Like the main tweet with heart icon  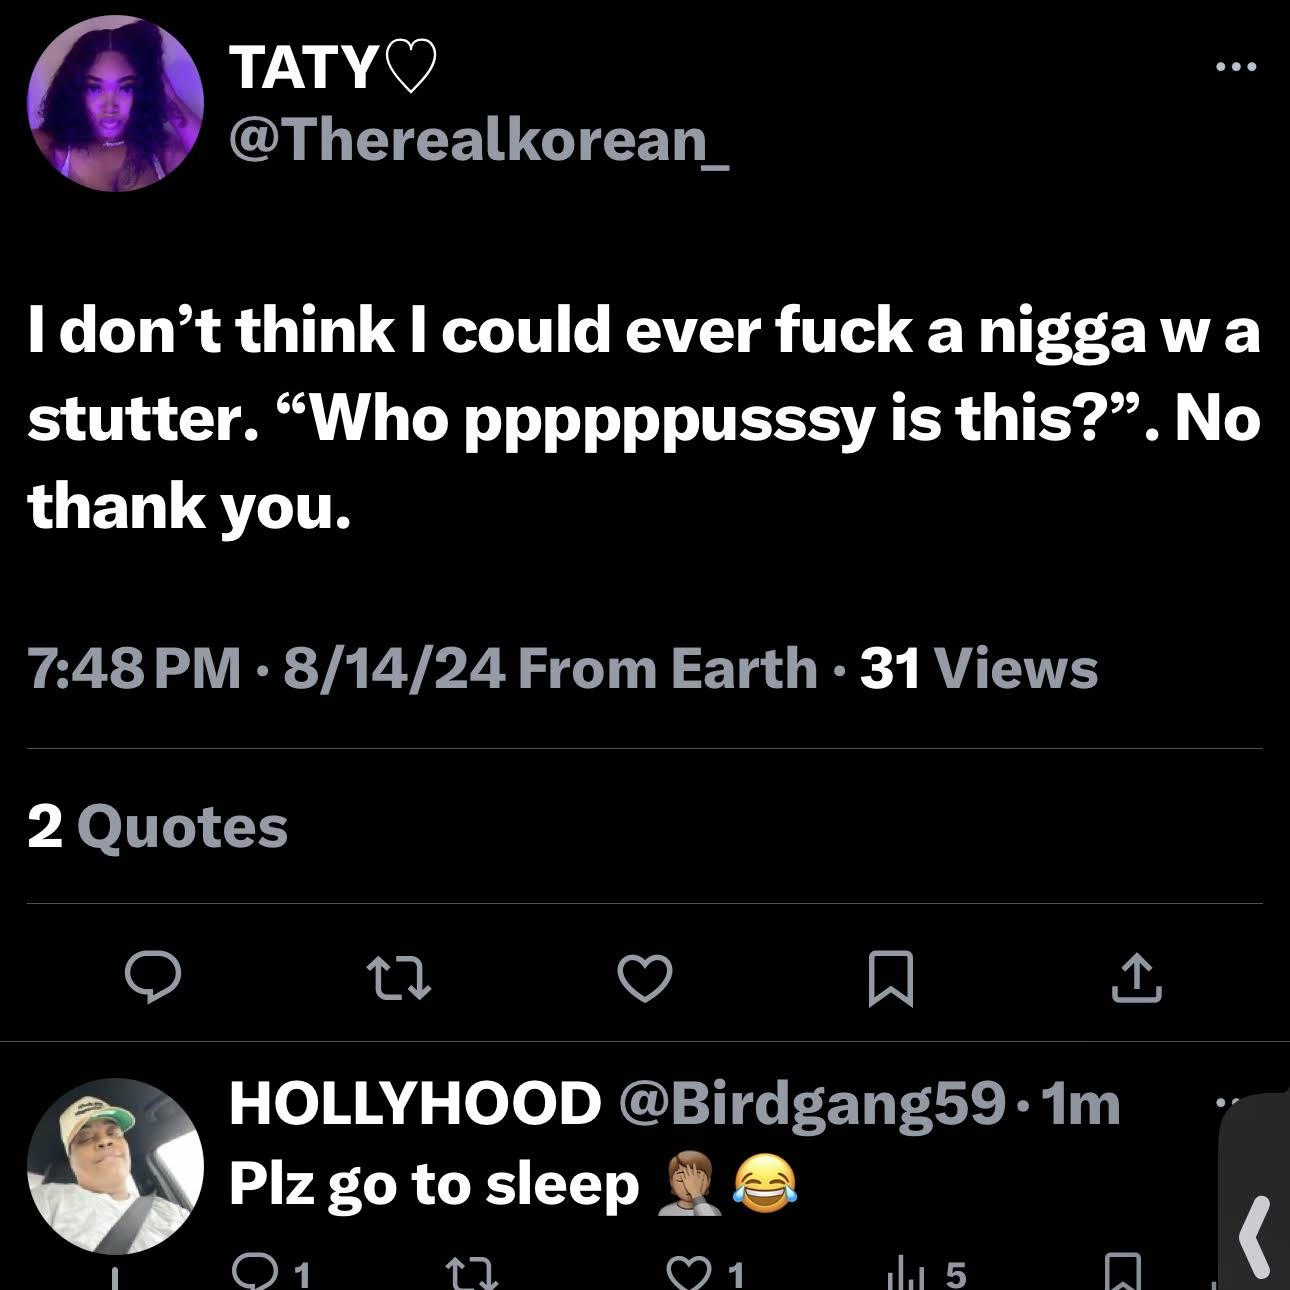tap(644, 977)
